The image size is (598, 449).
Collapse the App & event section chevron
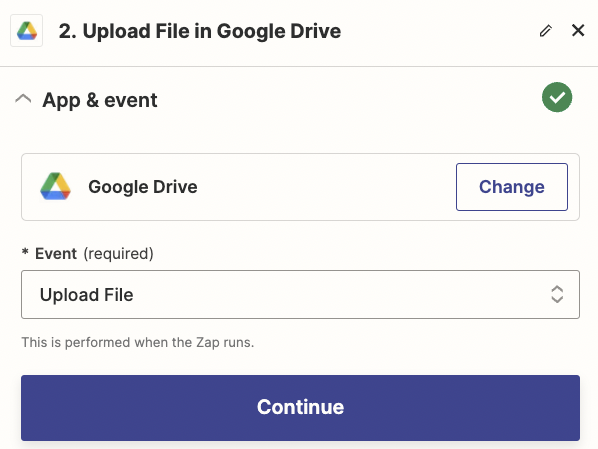point(23,99)
